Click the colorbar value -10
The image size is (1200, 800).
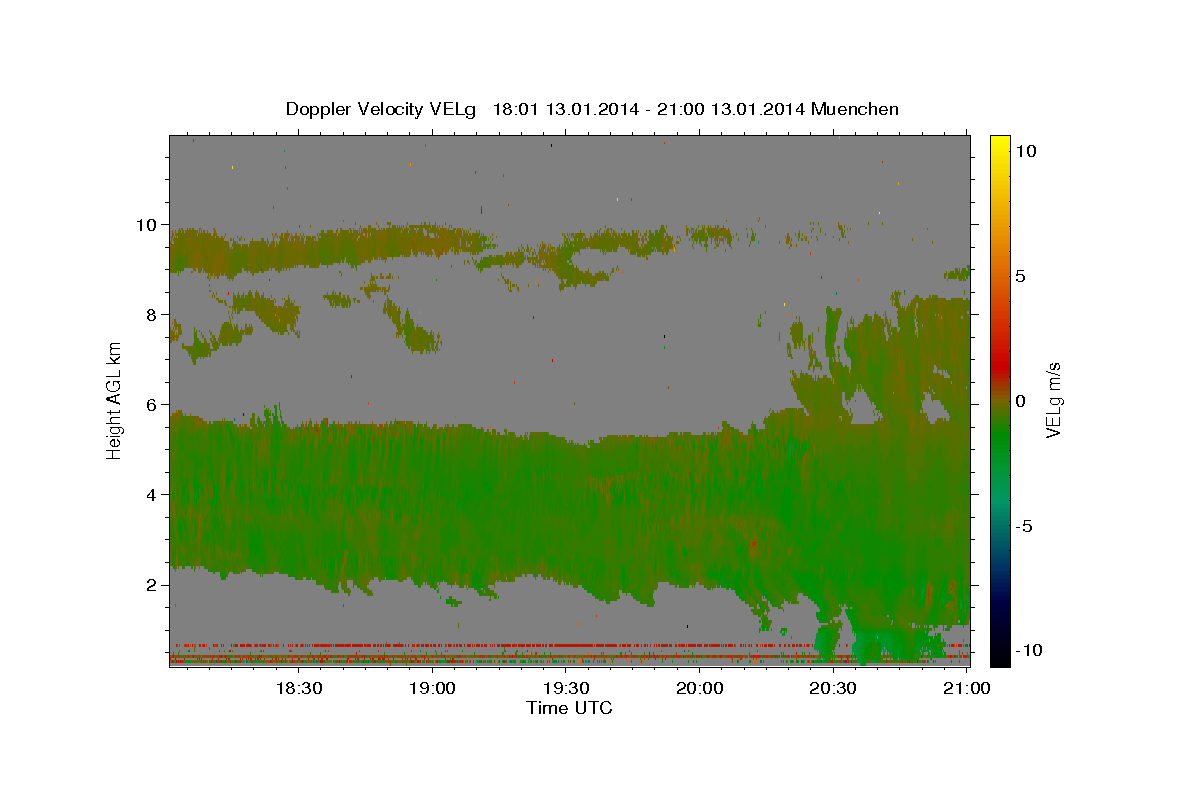point(1028,650)
